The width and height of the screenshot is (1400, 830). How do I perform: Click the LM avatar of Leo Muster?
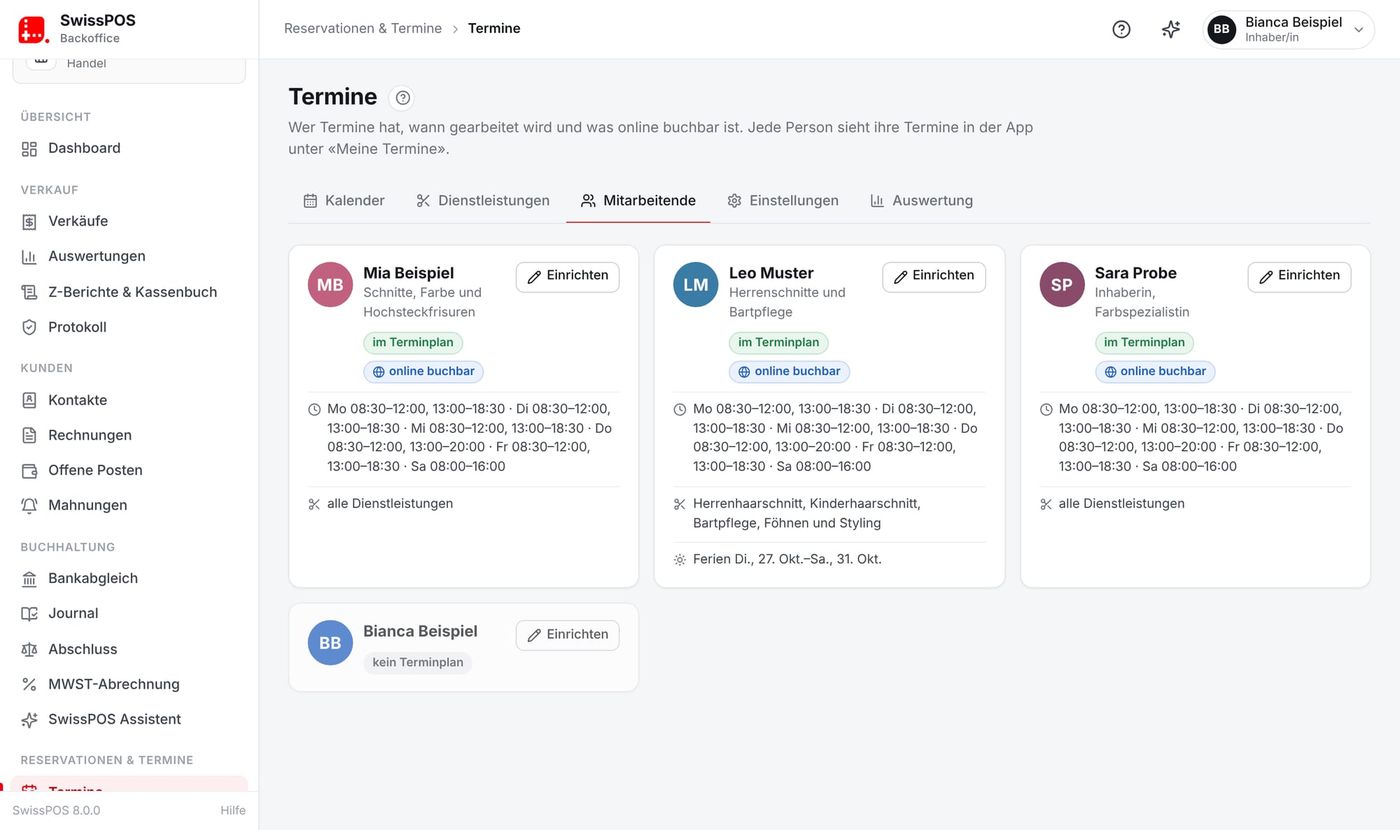tap(696, 285)
